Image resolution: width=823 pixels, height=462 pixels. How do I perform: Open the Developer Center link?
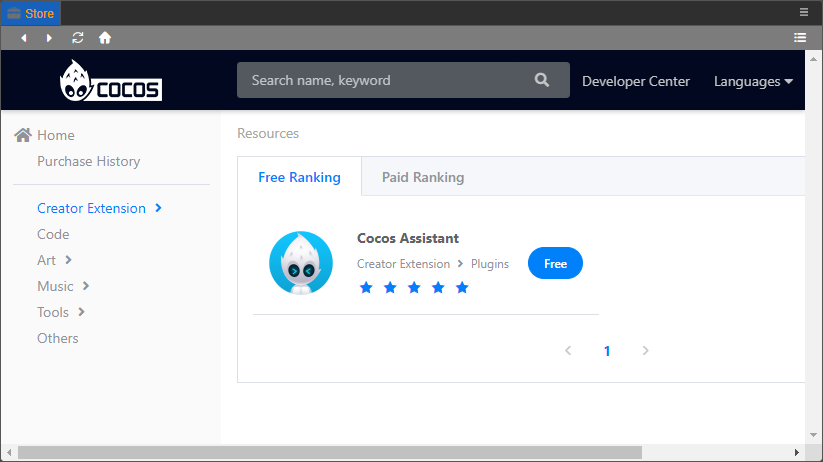click(636, 81)
